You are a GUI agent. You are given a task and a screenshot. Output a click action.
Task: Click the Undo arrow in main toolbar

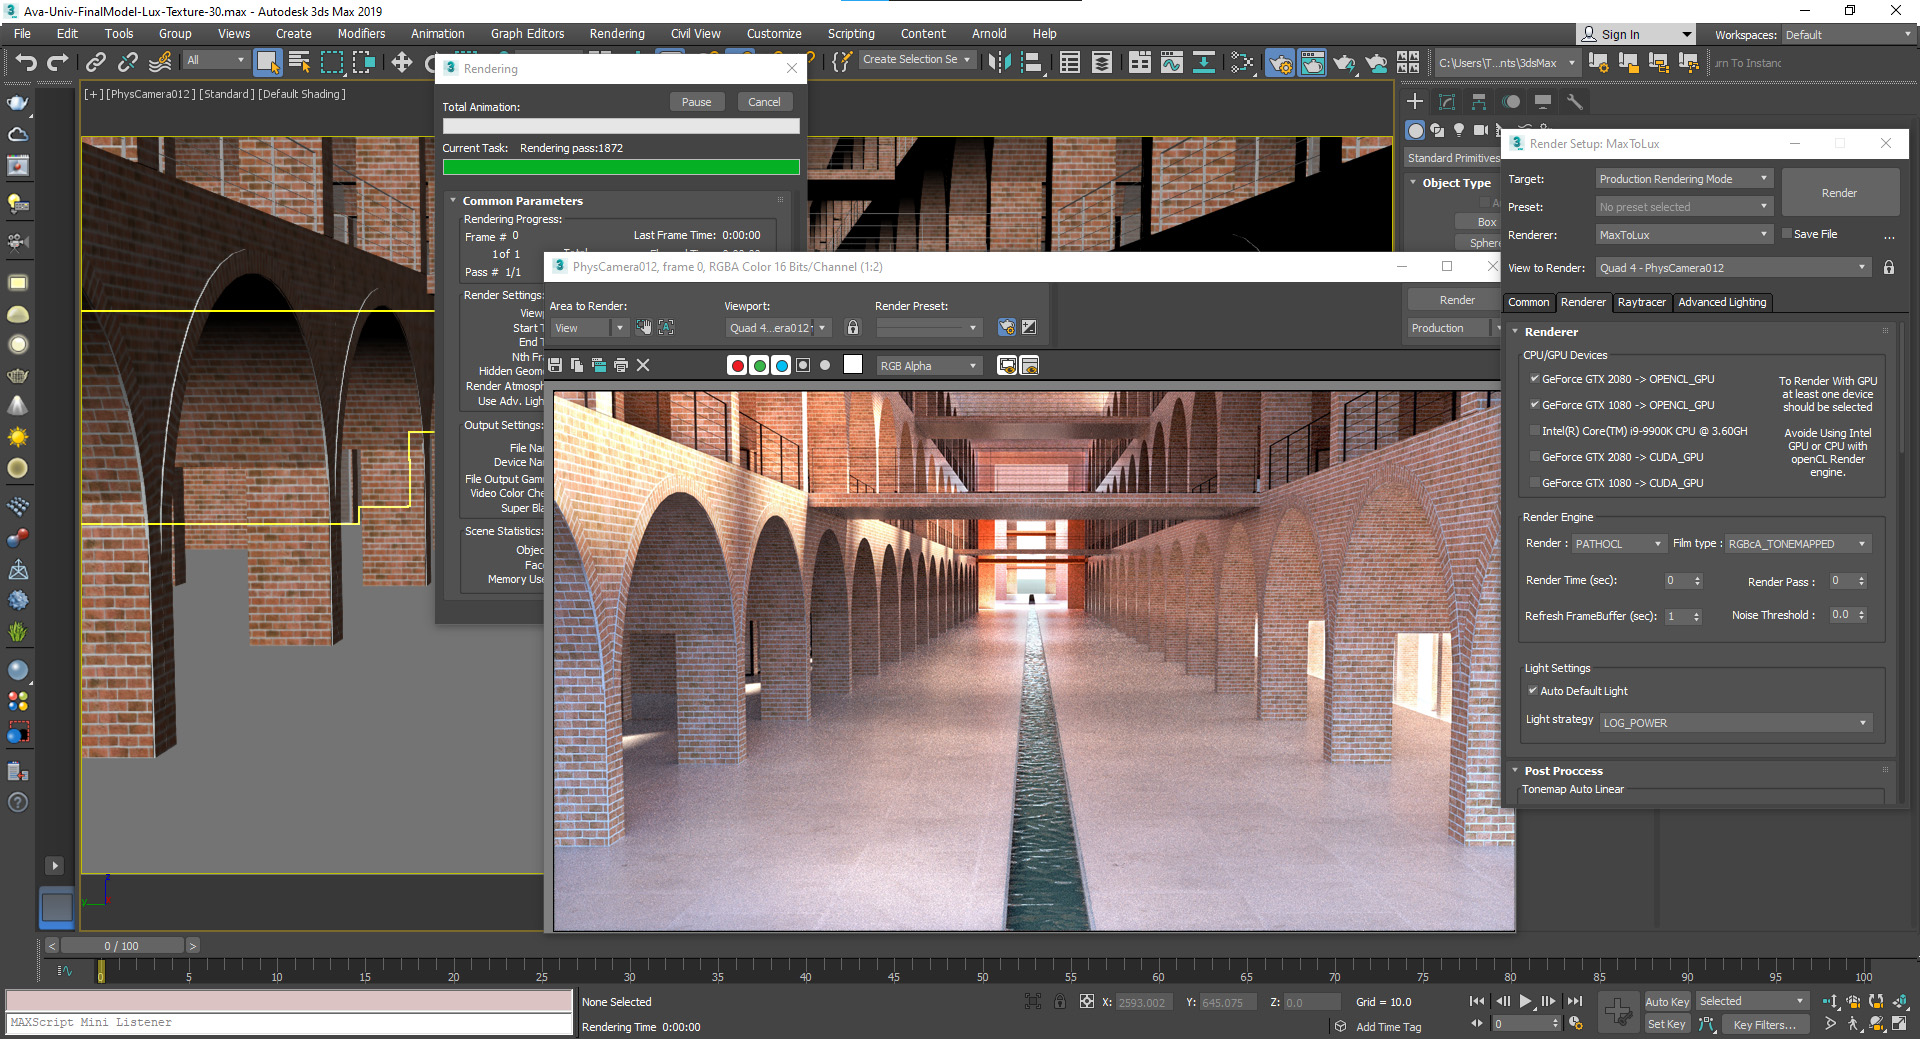(x=26, y=63)
